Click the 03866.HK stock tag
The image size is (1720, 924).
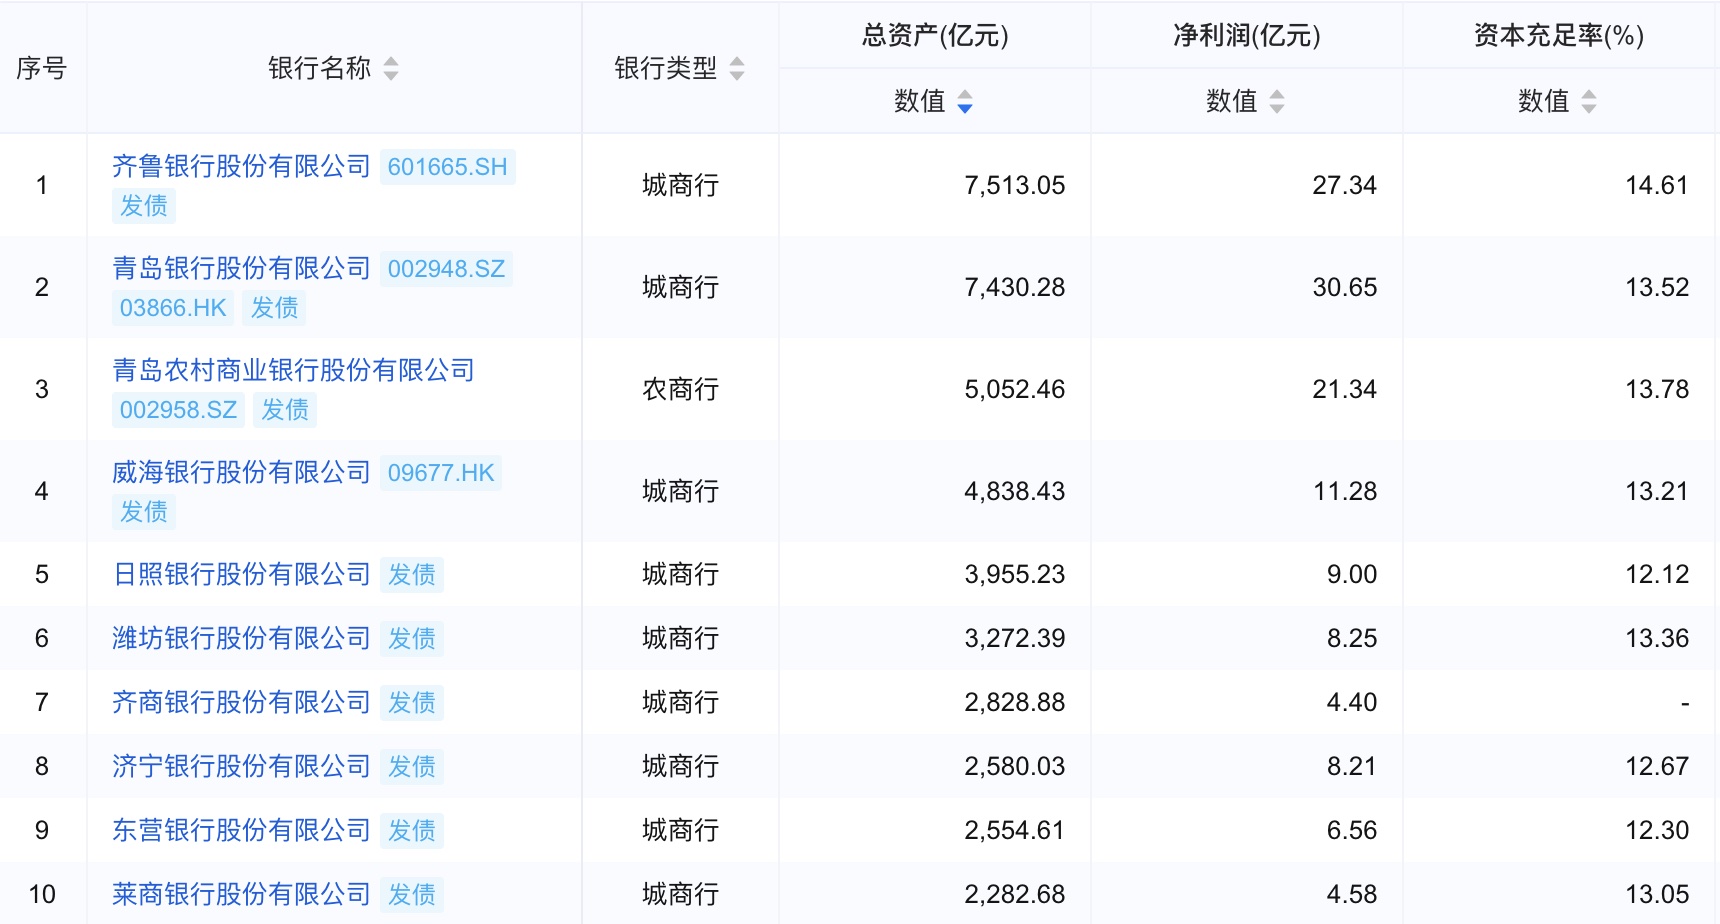tap(173, 308)
